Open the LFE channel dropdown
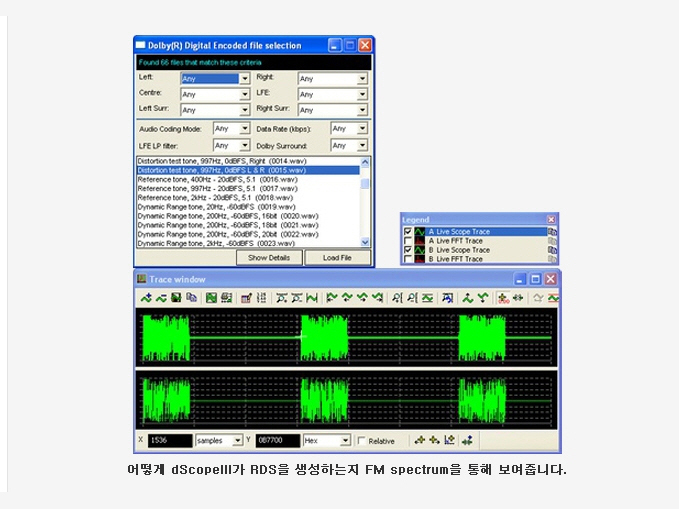Viewport: 679px width, 509px height. click(362, 94)
